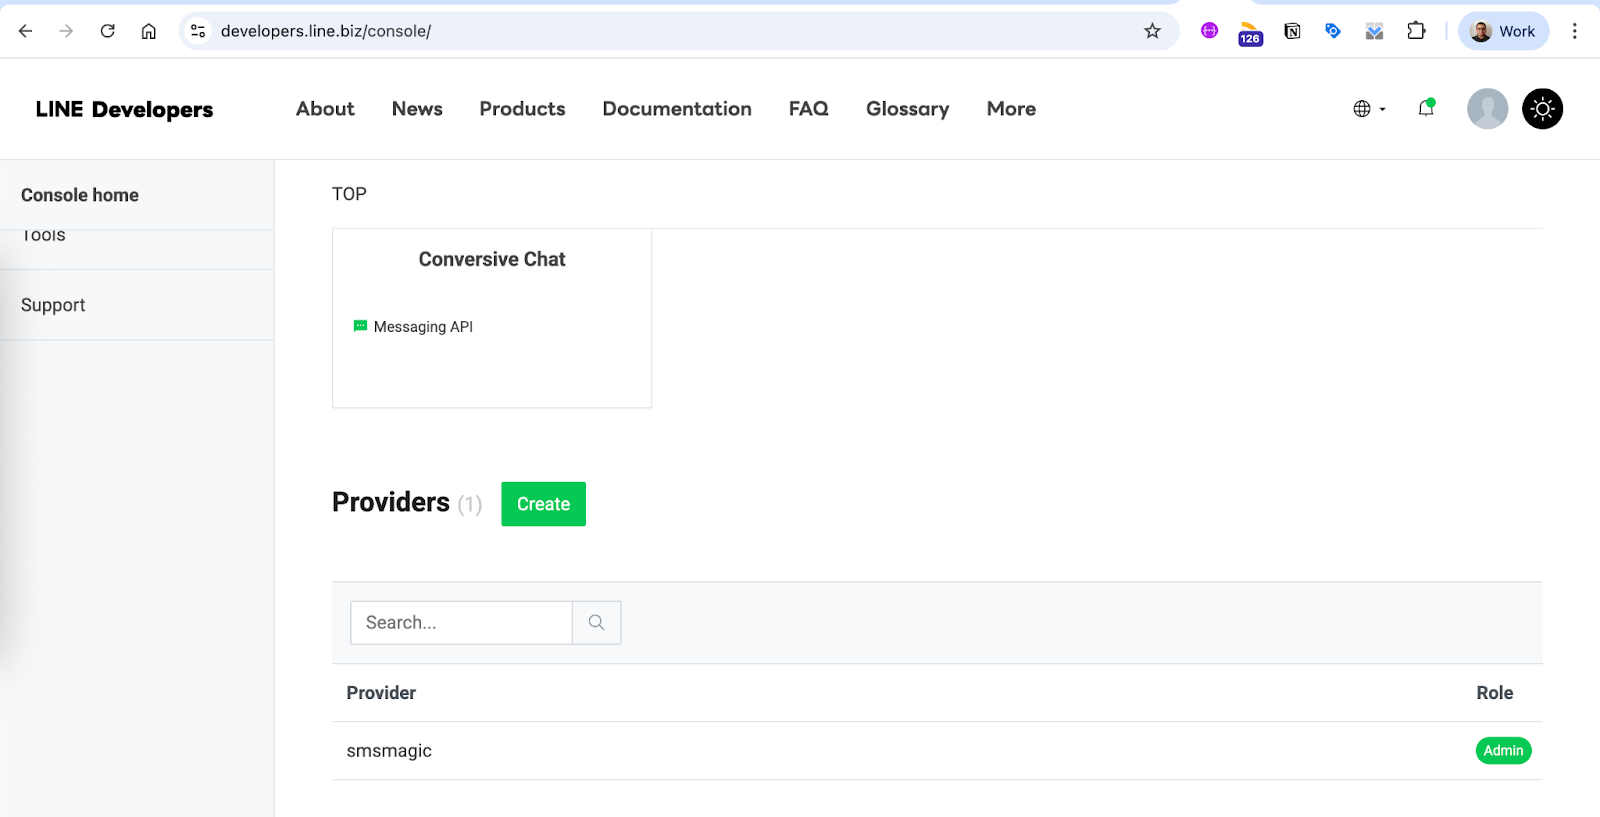
Task: Bookmark the page with the star icon
Action: 1152,31
